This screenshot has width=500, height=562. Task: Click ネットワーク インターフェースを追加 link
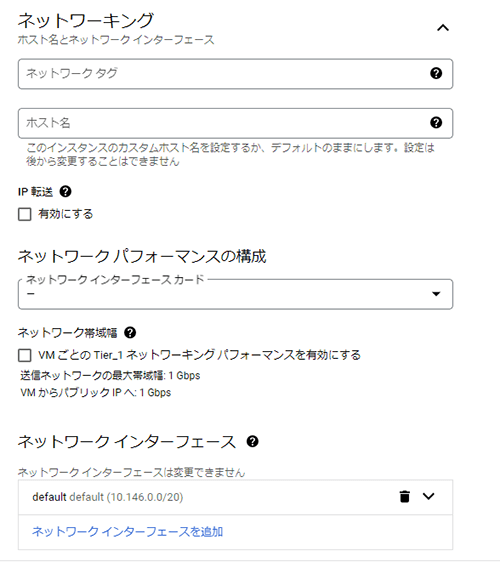point(128,532)
